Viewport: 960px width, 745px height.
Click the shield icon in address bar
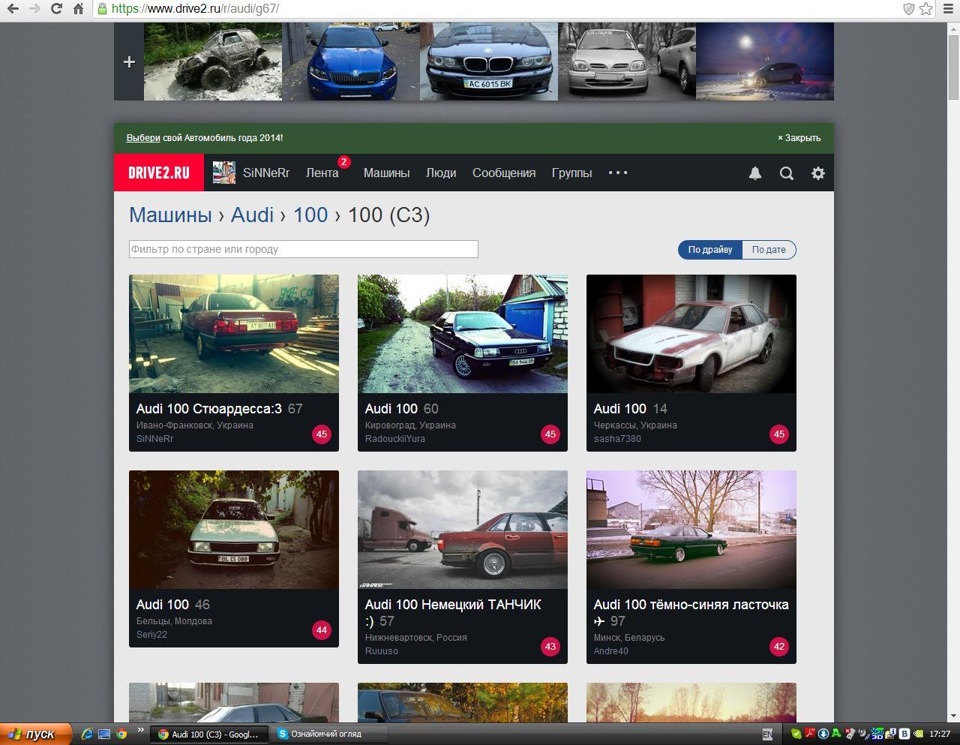click(909, 9)
